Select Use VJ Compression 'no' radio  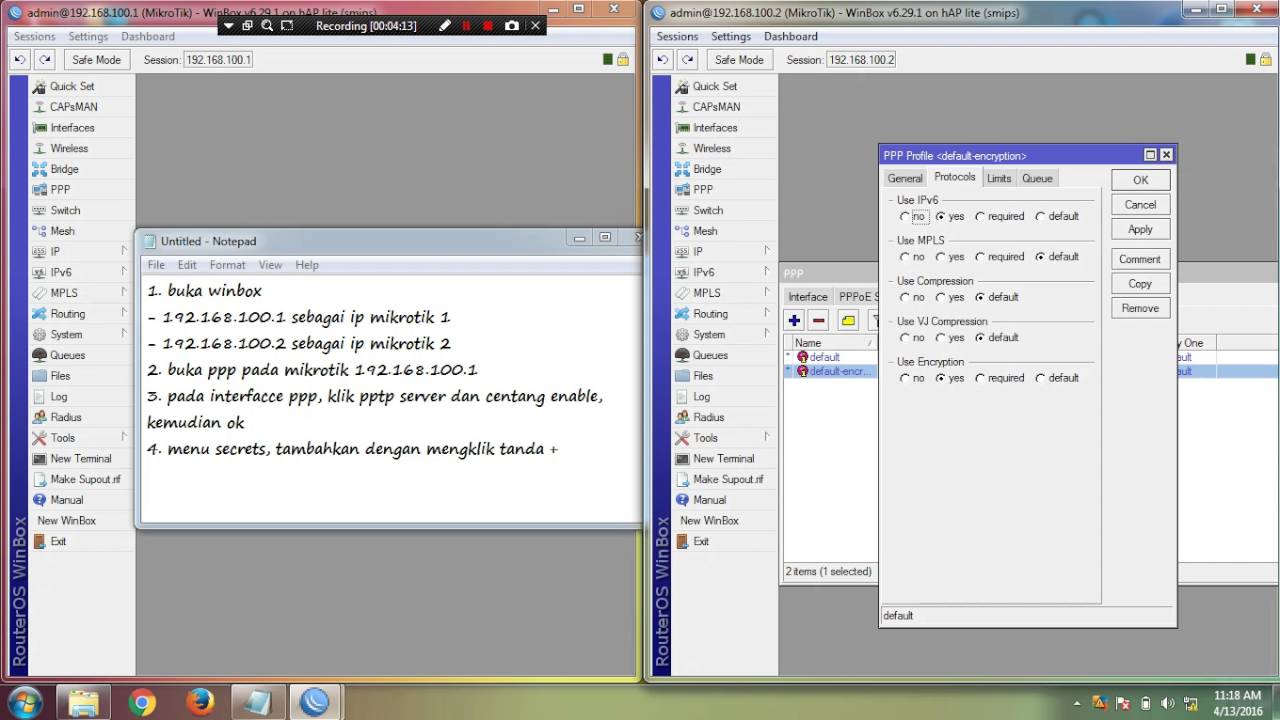tap(905, 338)
